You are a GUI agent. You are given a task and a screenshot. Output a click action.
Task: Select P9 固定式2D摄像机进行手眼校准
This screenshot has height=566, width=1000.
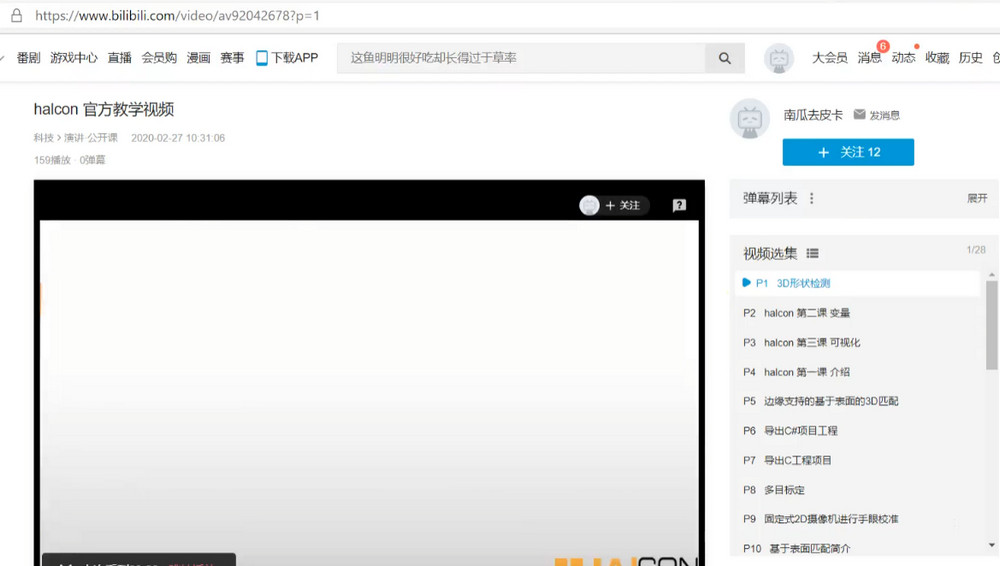click(x=858, y=519)
